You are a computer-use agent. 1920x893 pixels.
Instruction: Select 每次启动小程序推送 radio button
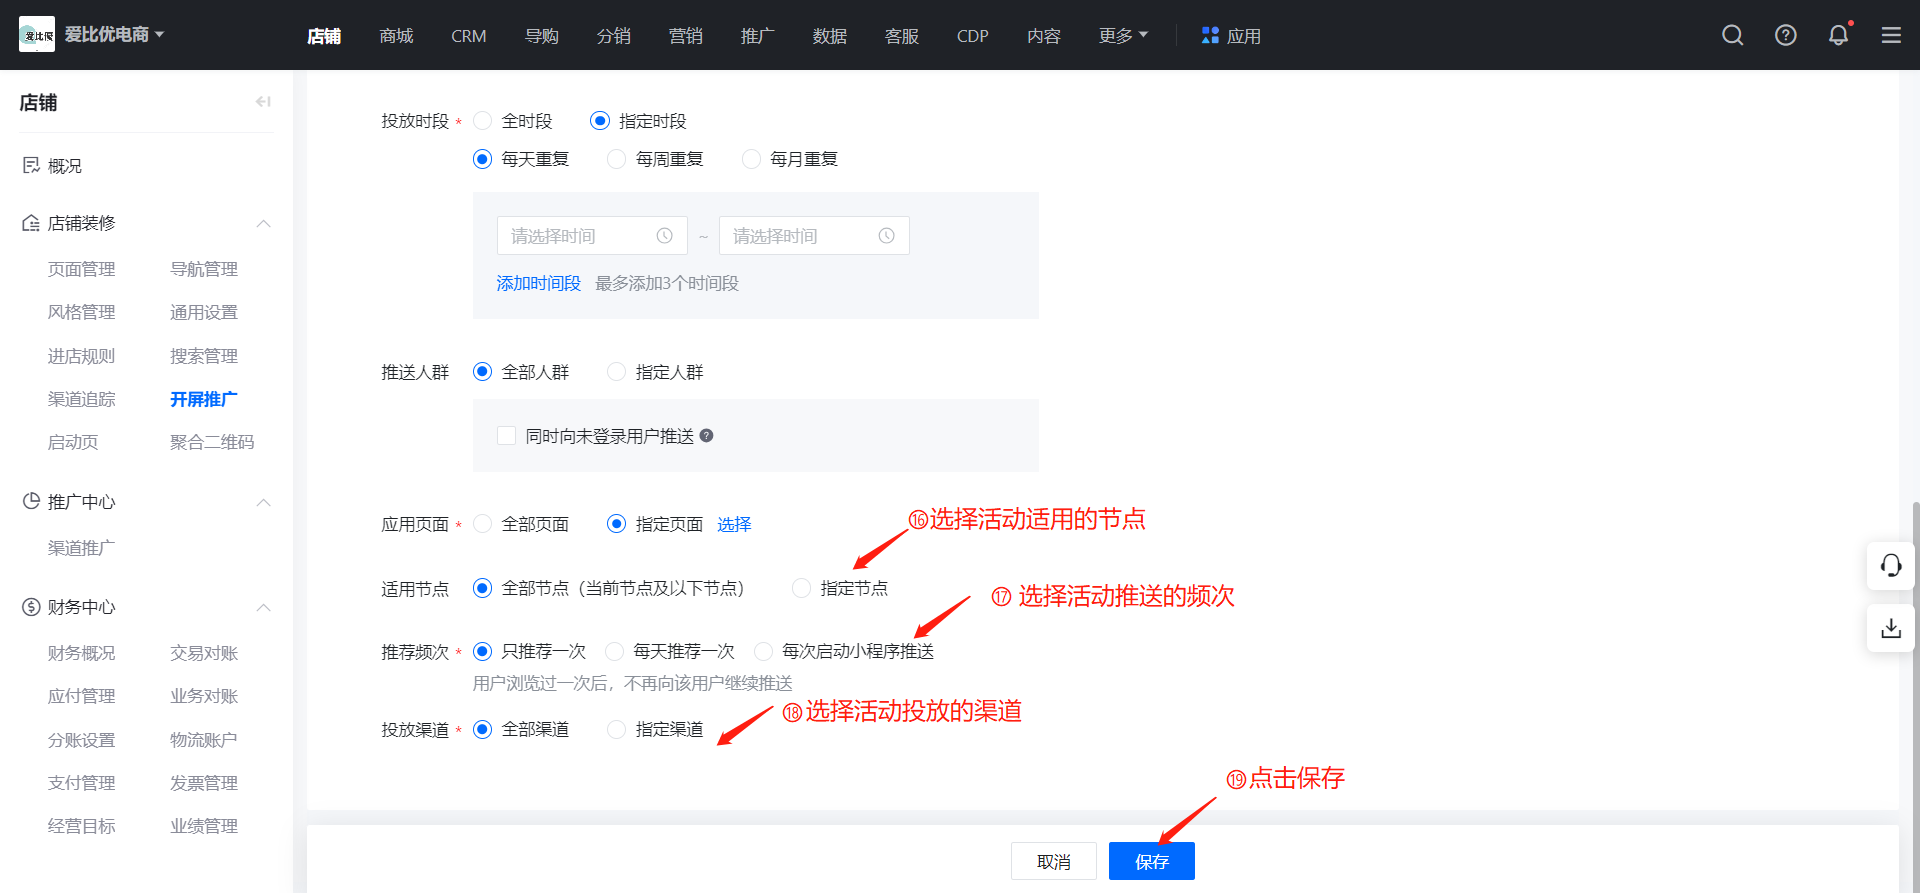[763, 651]
